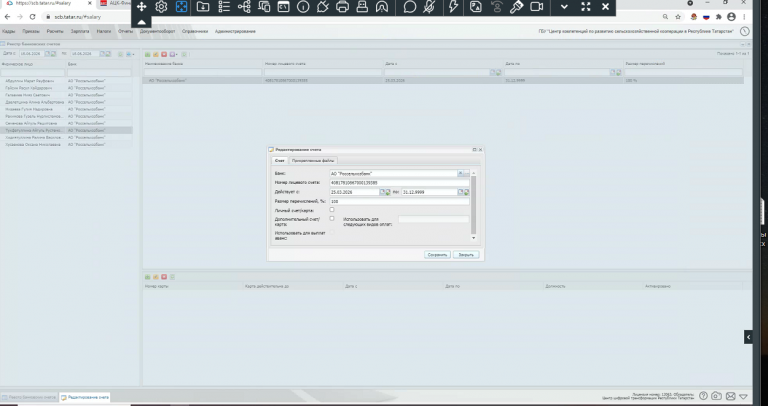This screenshot has height=406, width=768.
Task: Switch to bottom taskbar tab 'Реестр банковских счетов'
Action: click(x=29, y=397)
